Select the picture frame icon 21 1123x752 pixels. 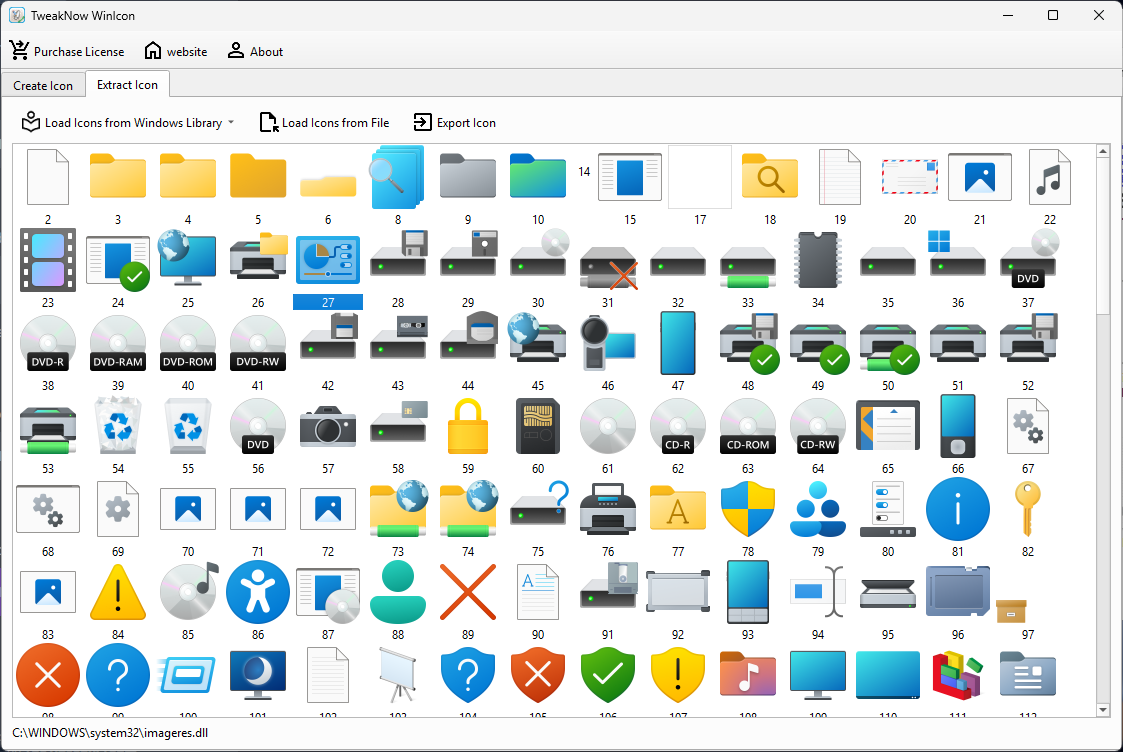pos(980,177)
